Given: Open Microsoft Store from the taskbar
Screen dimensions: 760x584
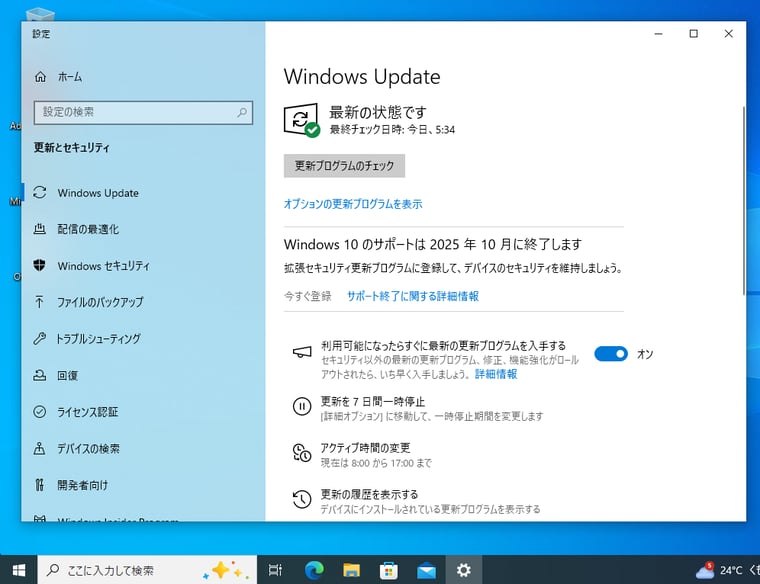Looking at the screenshot, I should [389, 570].
